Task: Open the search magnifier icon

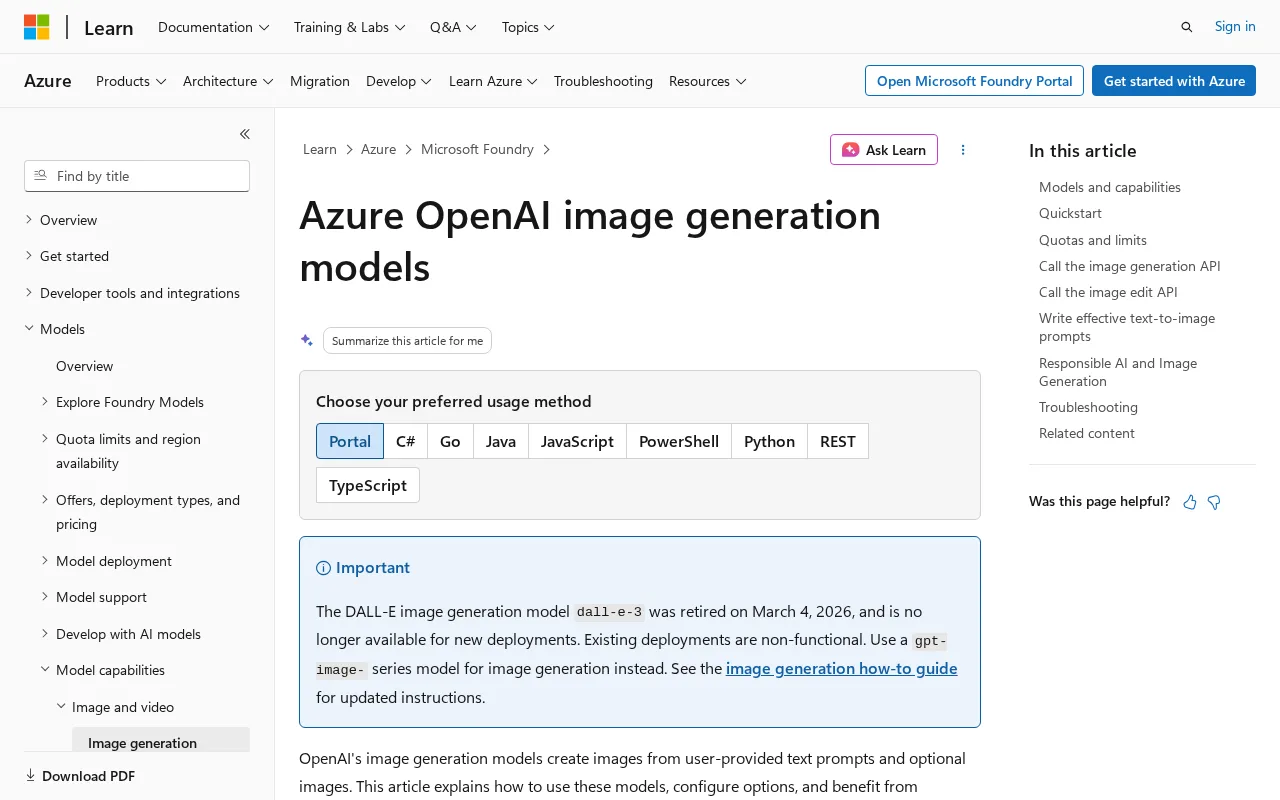Action: coord(1186,27)
